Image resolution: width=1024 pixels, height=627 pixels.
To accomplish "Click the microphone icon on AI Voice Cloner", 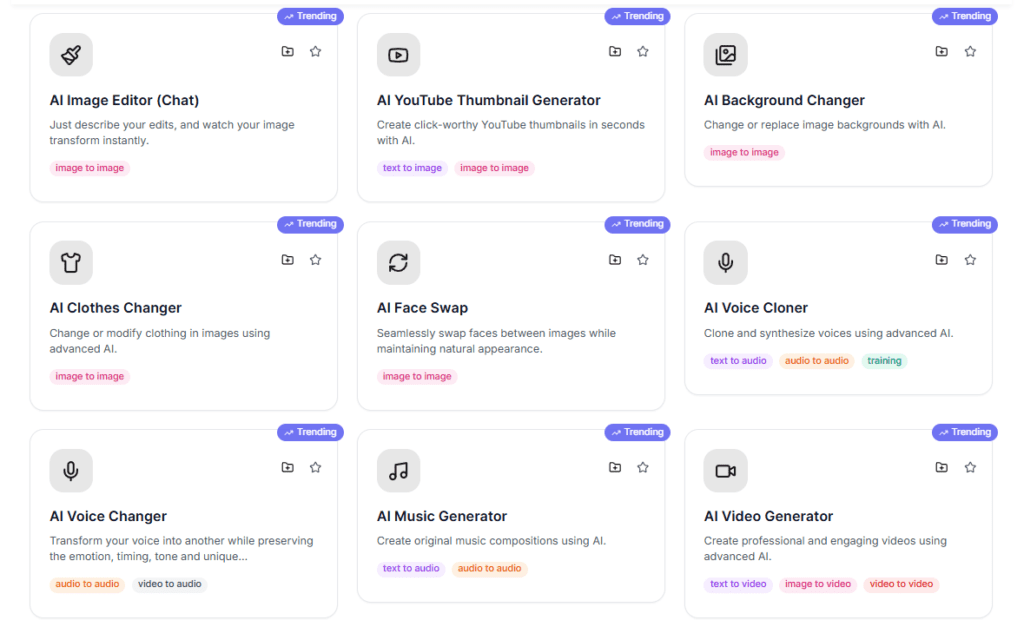I will pyautogui.click(x=725, y=263).
